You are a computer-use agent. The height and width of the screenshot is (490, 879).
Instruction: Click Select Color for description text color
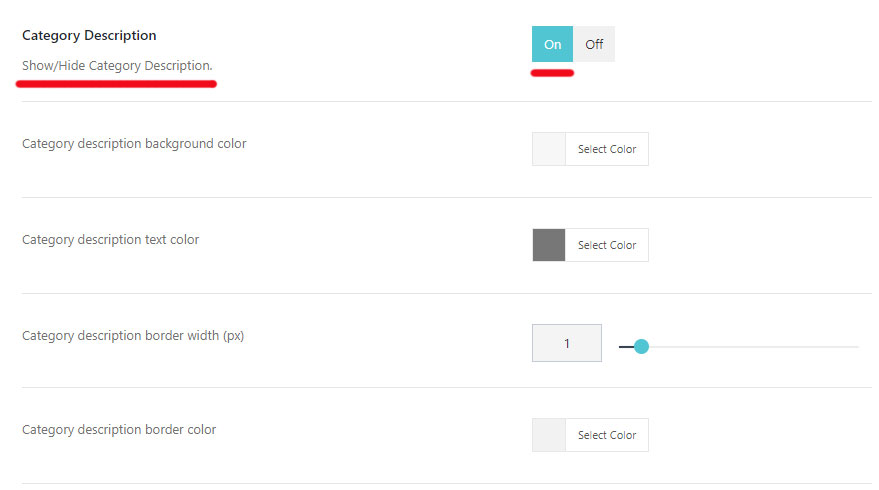point(607,245)
